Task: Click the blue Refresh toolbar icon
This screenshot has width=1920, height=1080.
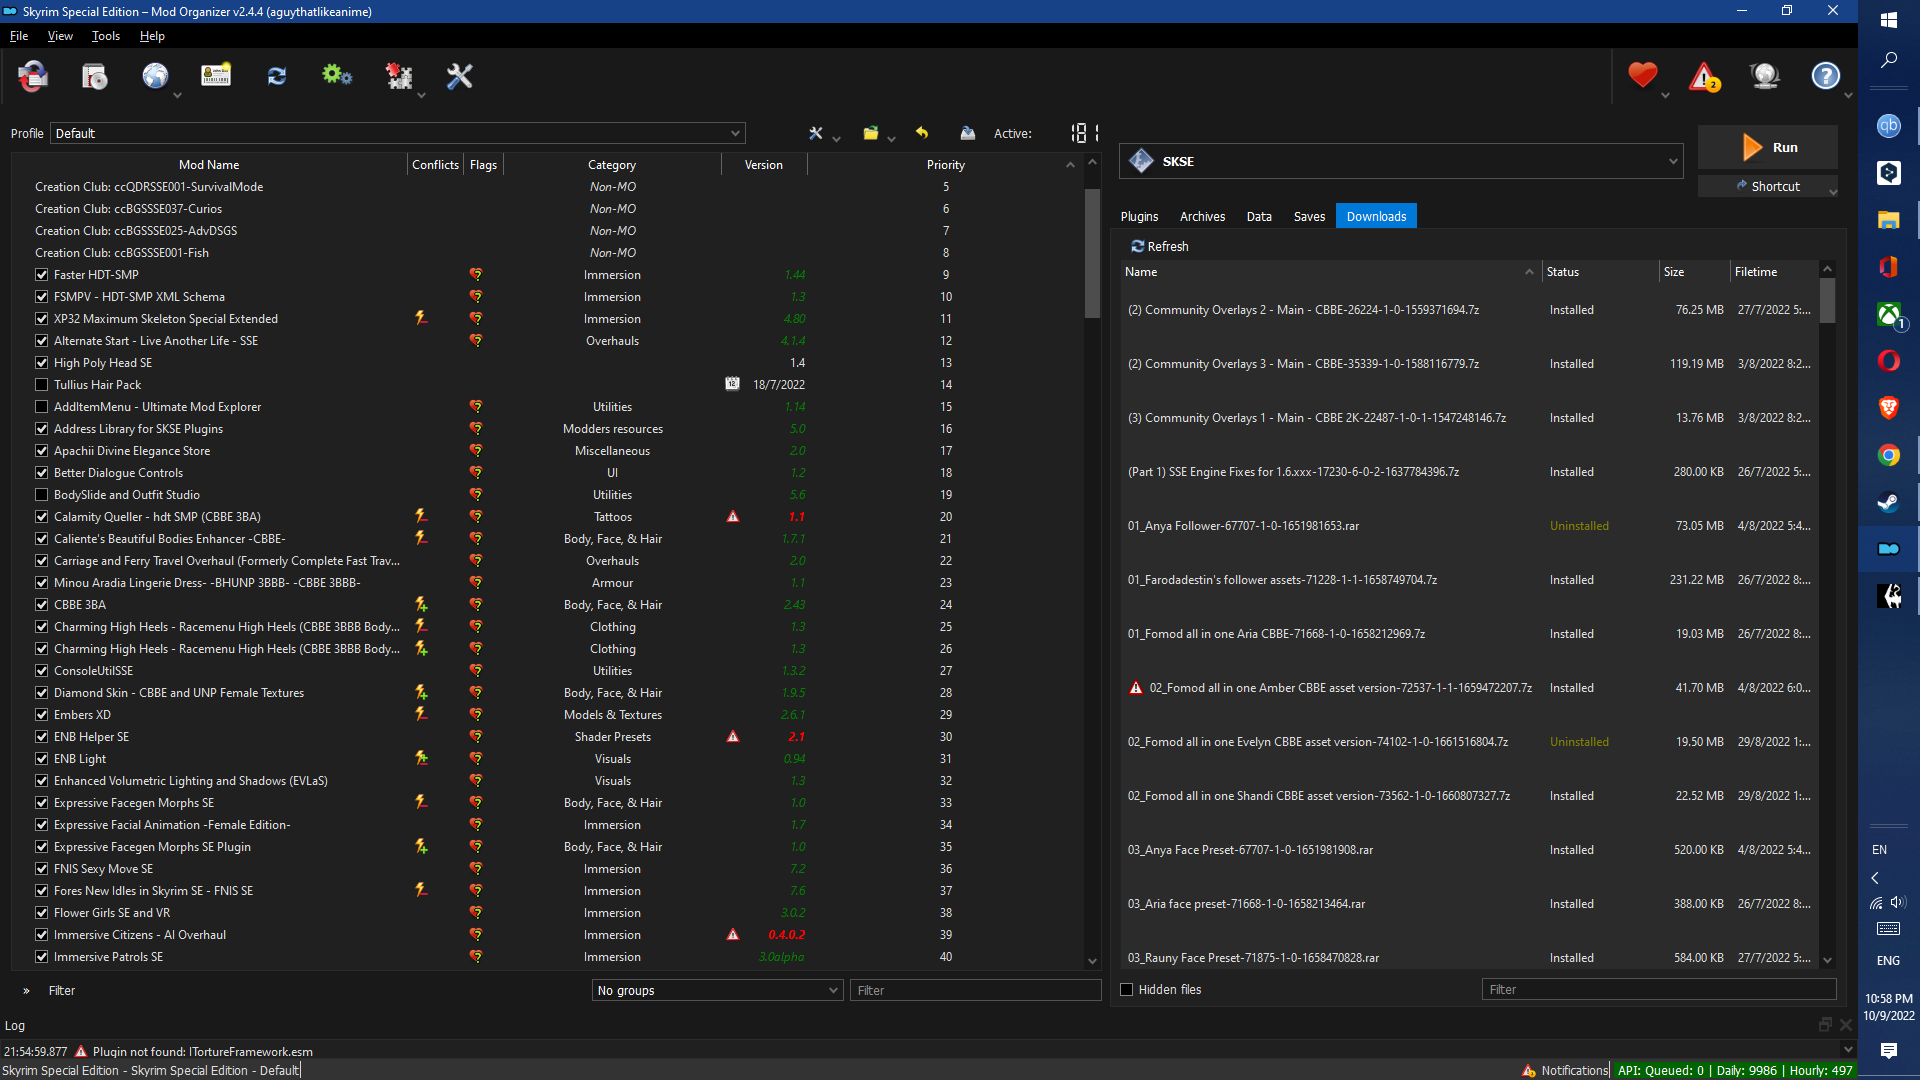Action: point(277,77)
